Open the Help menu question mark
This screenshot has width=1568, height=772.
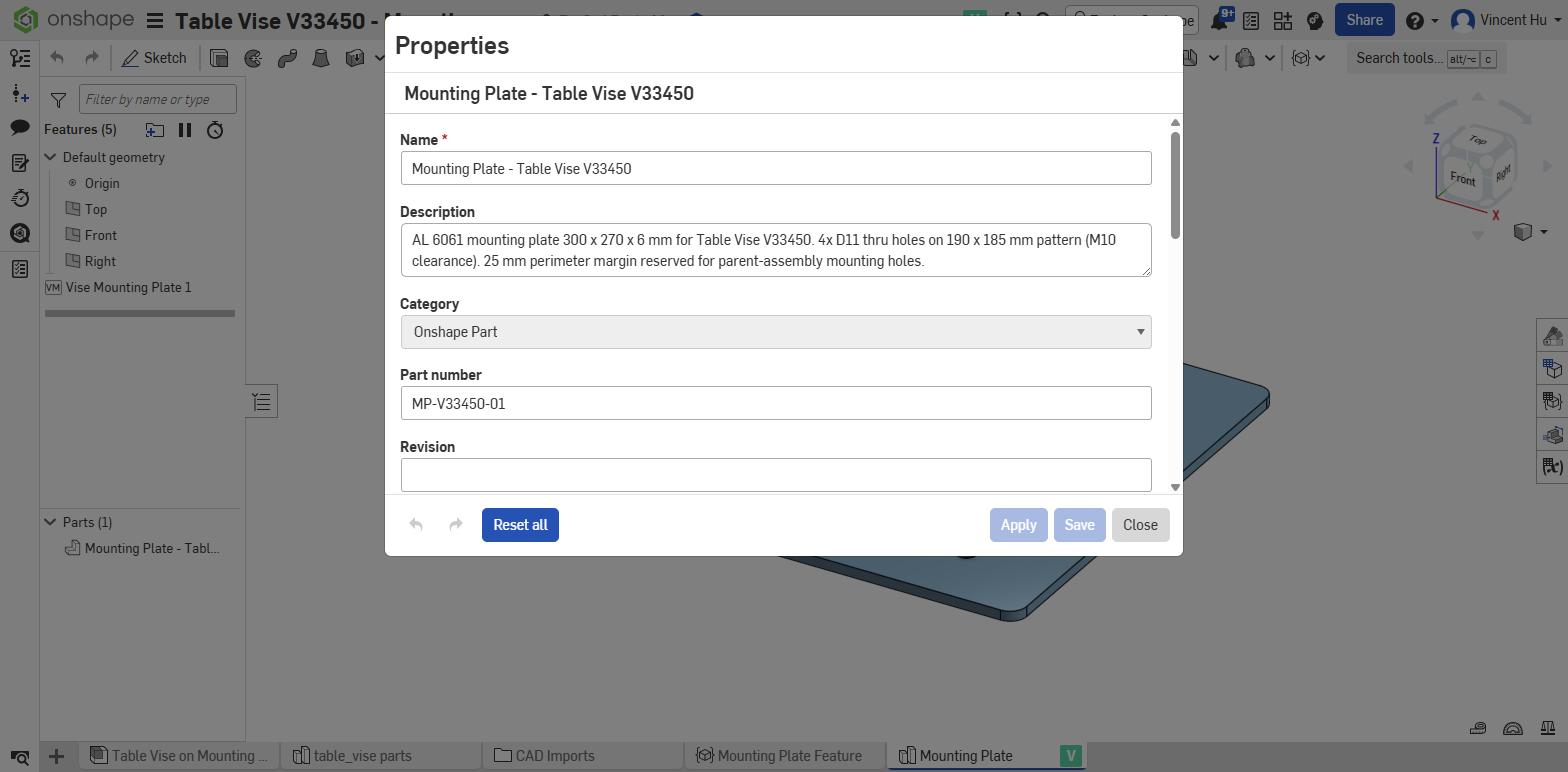tap(1421, 20)
